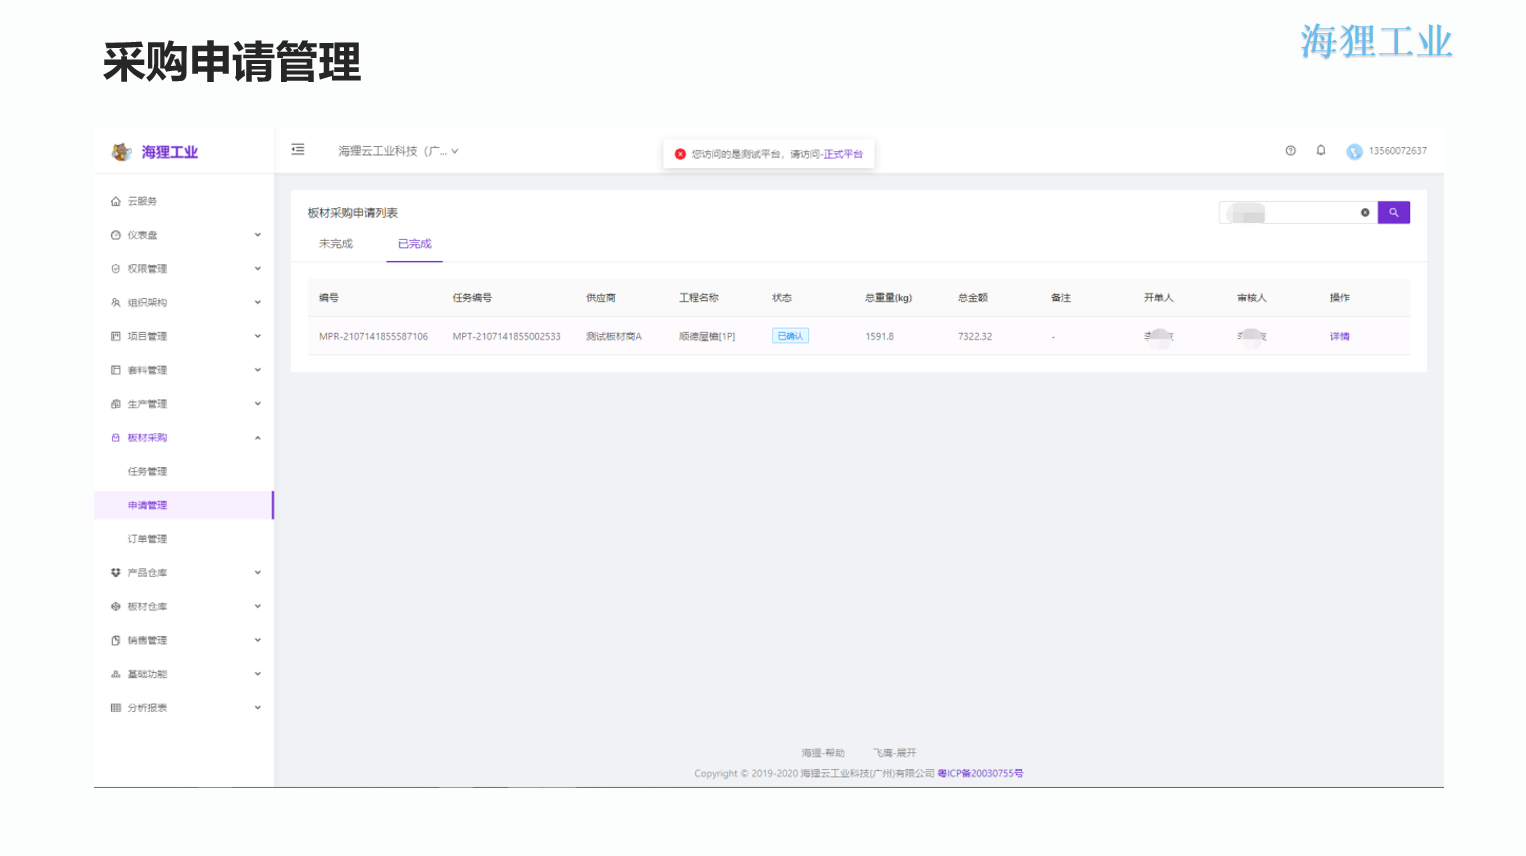Click request number MPR-2107141855587106
Viewport: 1526px width, 856px height.
(x=373, y=337)
